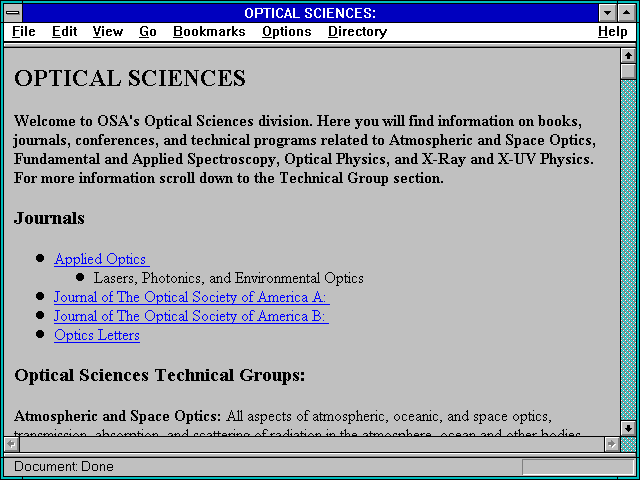The height and width of the screenshot is (480, 640).
Task: Click the vertical scrollbar down arrow
Action: (x=628, y=428)
